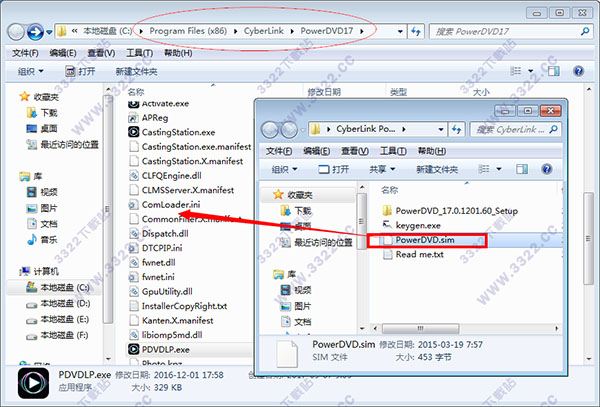
Task: Select 桌面 in back window sidebar
Action: pos(42,129)
